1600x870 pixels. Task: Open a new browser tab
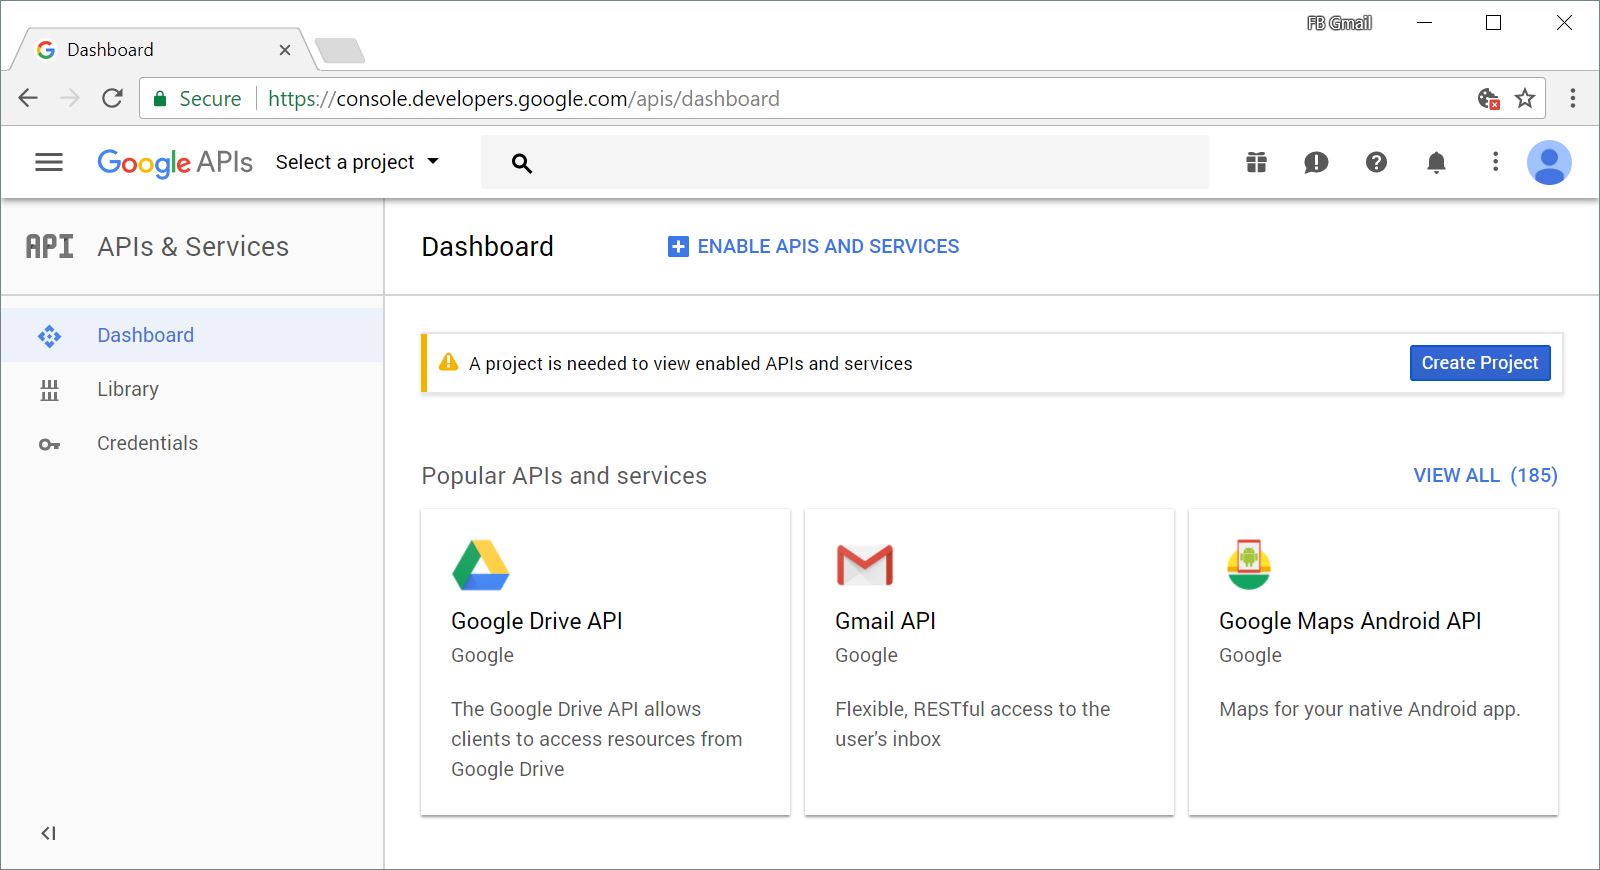pos(340,50)
